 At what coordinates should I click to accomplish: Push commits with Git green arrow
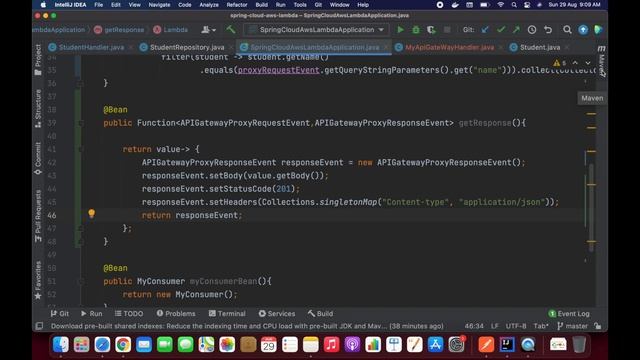pos(516,30)
